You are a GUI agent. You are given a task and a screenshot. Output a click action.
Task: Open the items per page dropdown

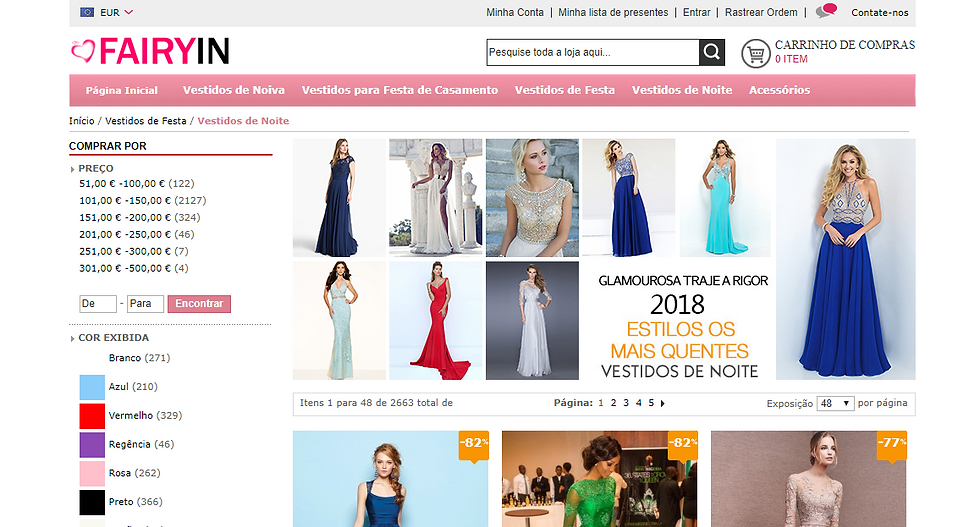[x=835, y=403]
